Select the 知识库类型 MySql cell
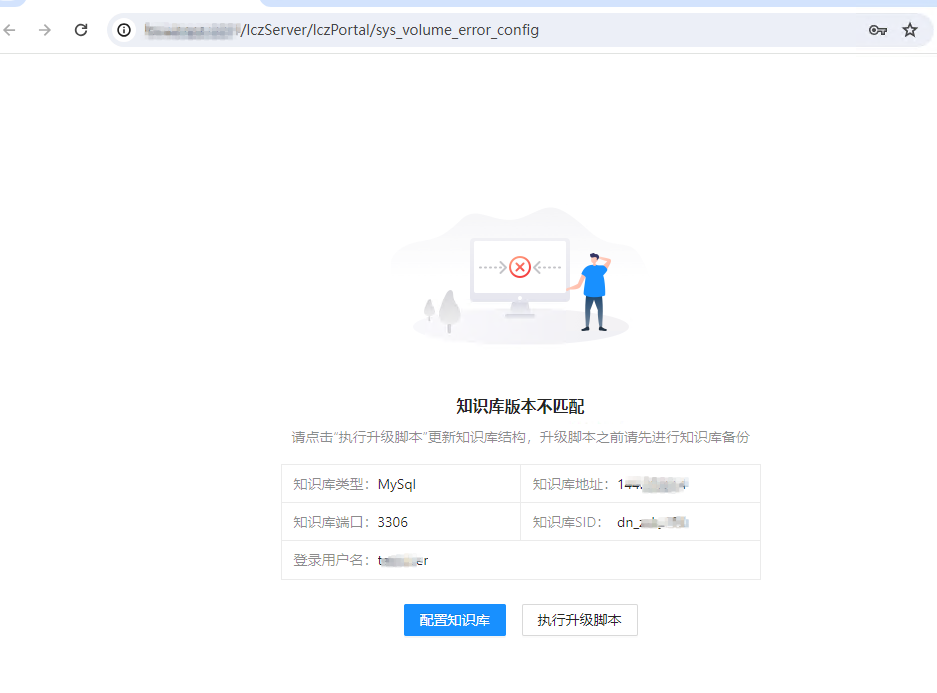Screen dimensions: 937x693 [x=400, y=484]
